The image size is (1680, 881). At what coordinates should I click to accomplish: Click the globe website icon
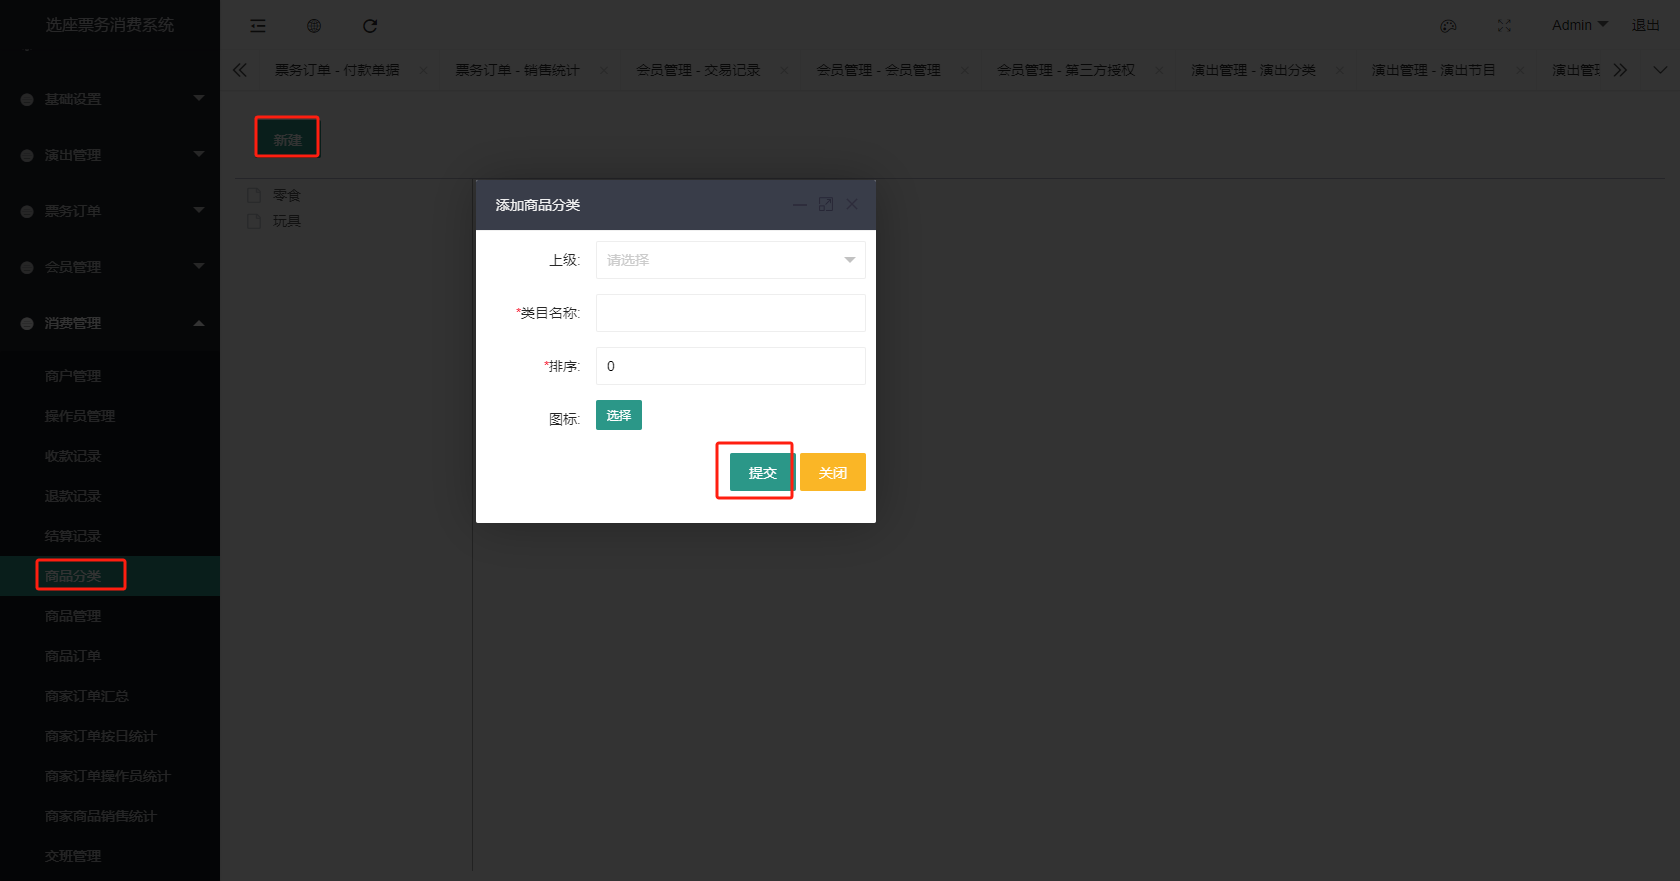click(314, 26)
